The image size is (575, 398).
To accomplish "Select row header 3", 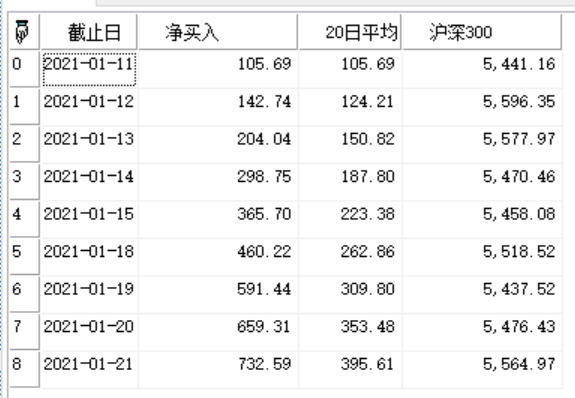I will click(x=24, y=182).
